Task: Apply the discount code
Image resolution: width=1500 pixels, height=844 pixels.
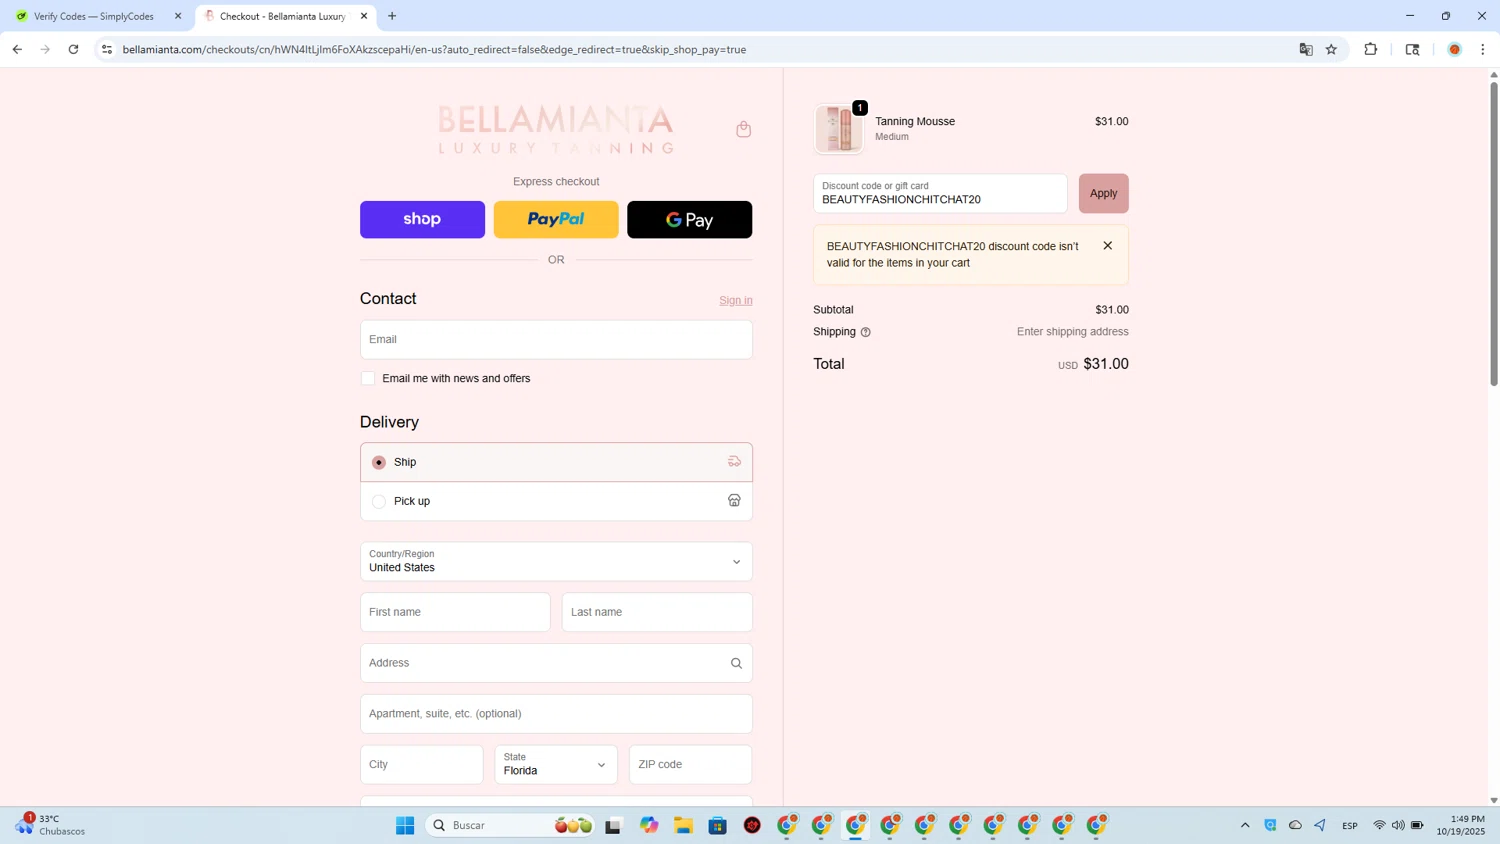Action: click(1103, 193)
